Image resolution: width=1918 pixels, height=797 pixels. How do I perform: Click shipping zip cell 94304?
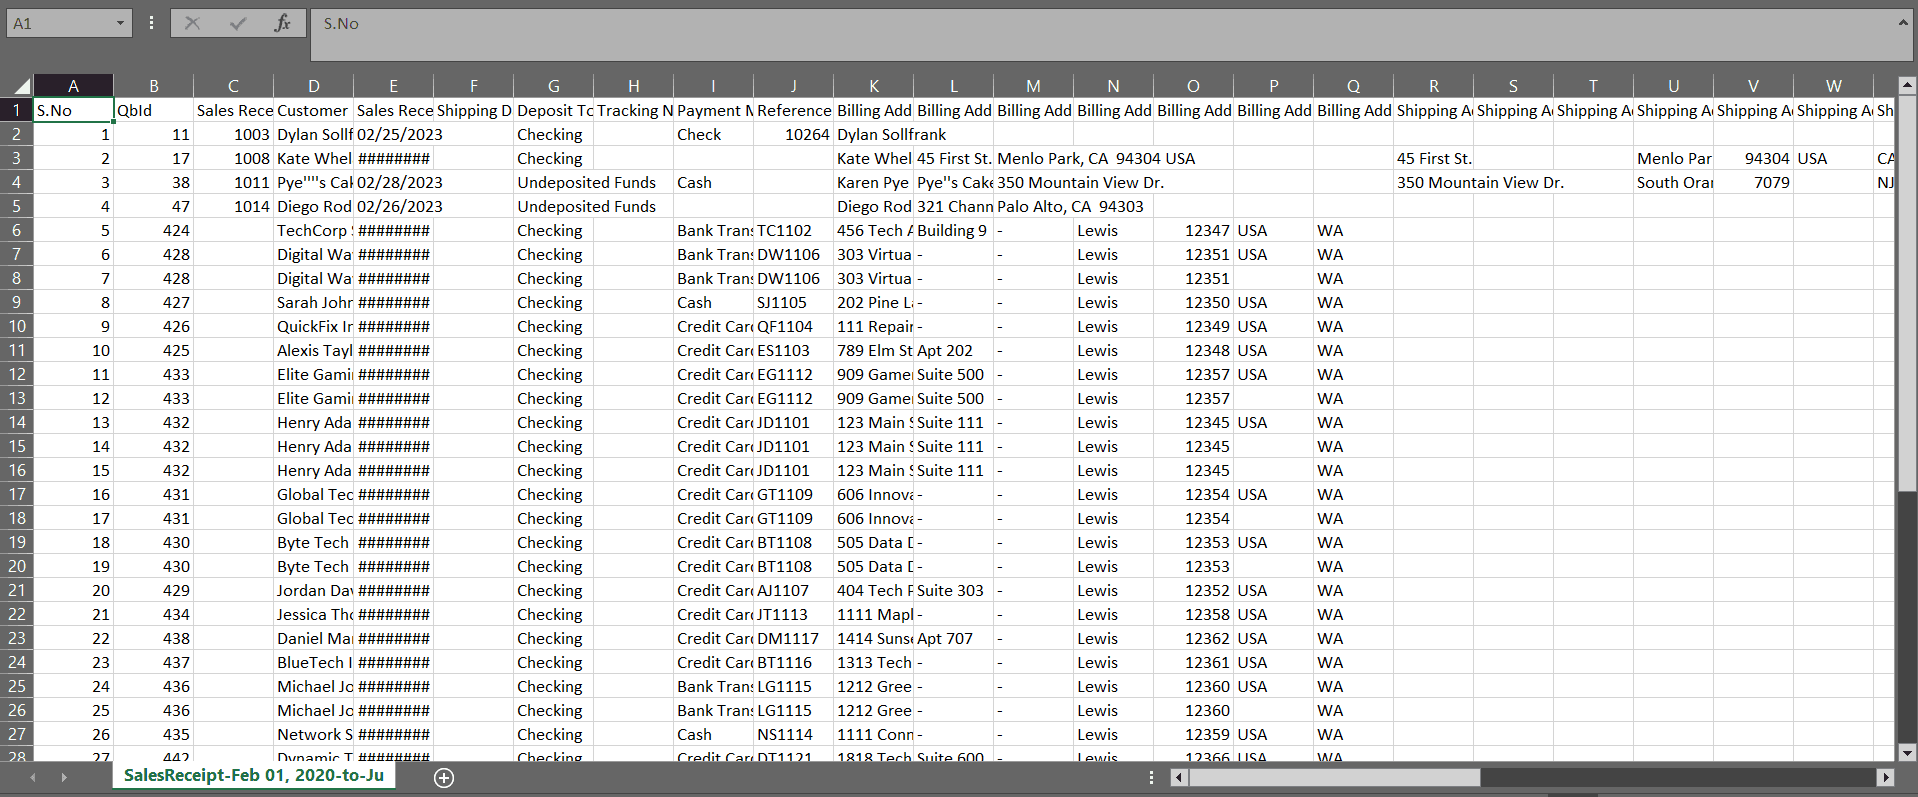pos(1753,158)
